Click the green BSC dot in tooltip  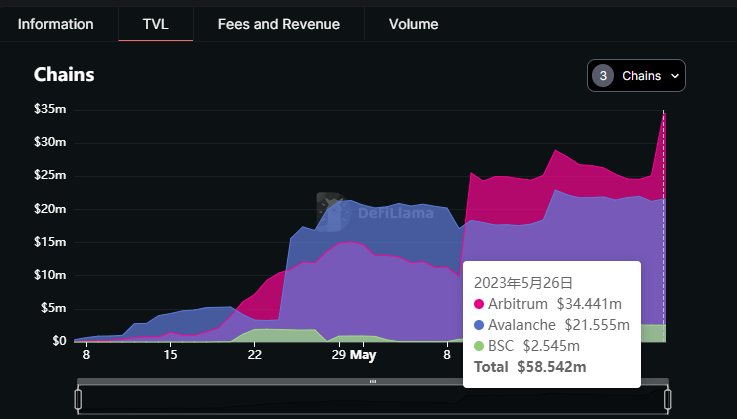(x=479, y=346)
